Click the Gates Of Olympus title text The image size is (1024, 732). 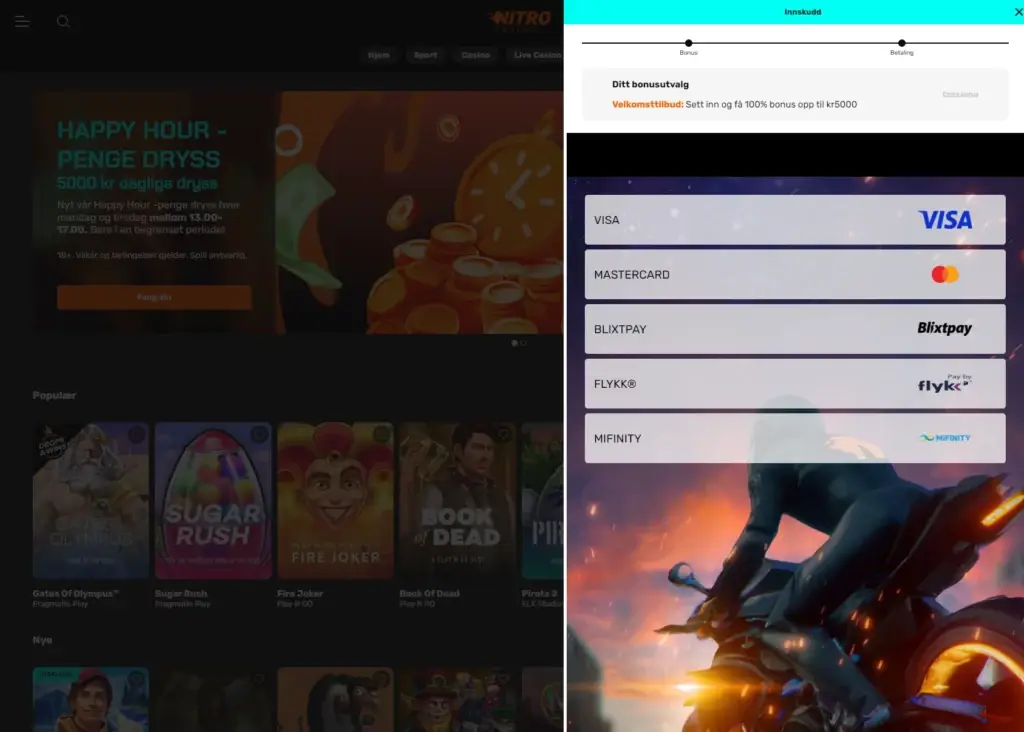pos(76,594)
